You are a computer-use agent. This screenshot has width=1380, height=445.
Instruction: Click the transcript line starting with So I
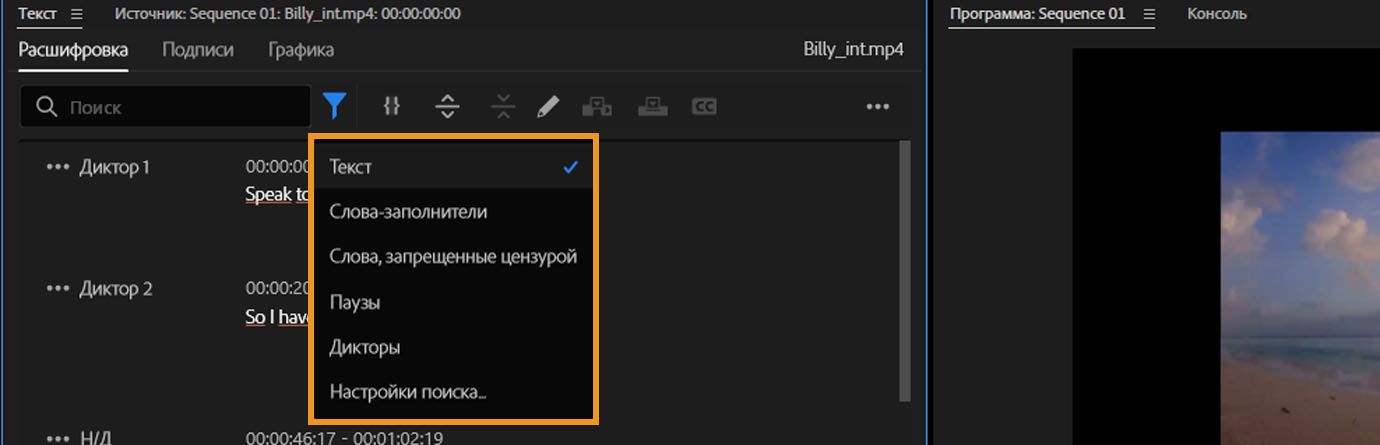[x=278, y=317]
